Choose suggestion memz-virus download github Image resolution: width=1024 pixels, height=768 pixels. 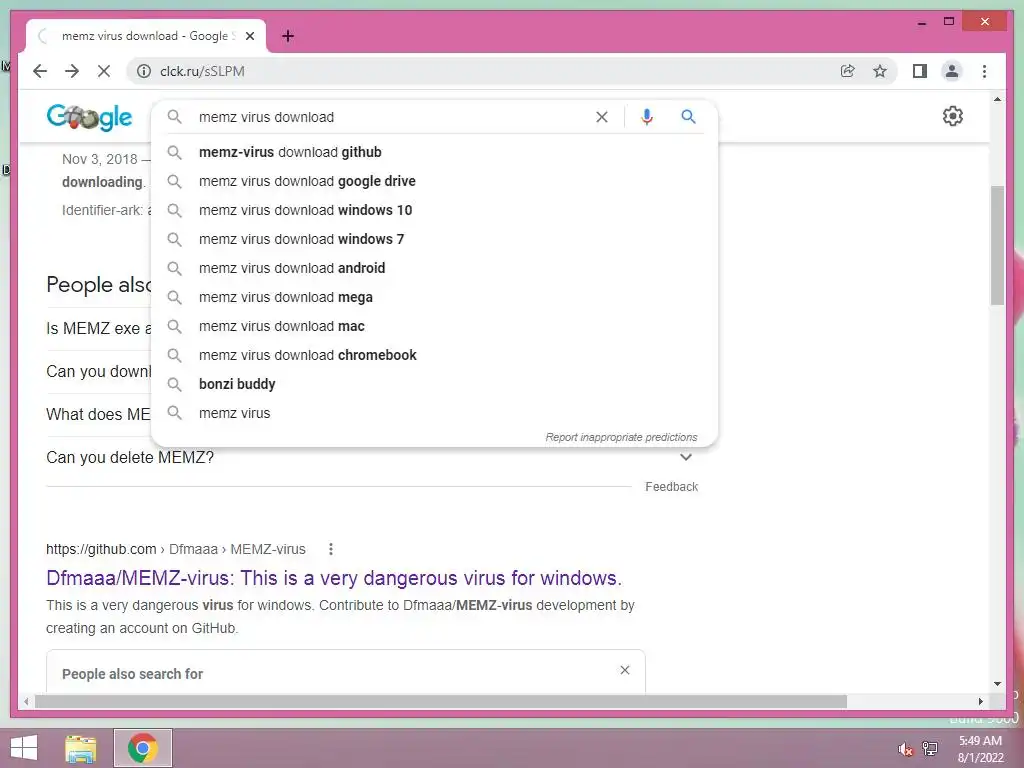pyautogui.click(x=434, y=152)
